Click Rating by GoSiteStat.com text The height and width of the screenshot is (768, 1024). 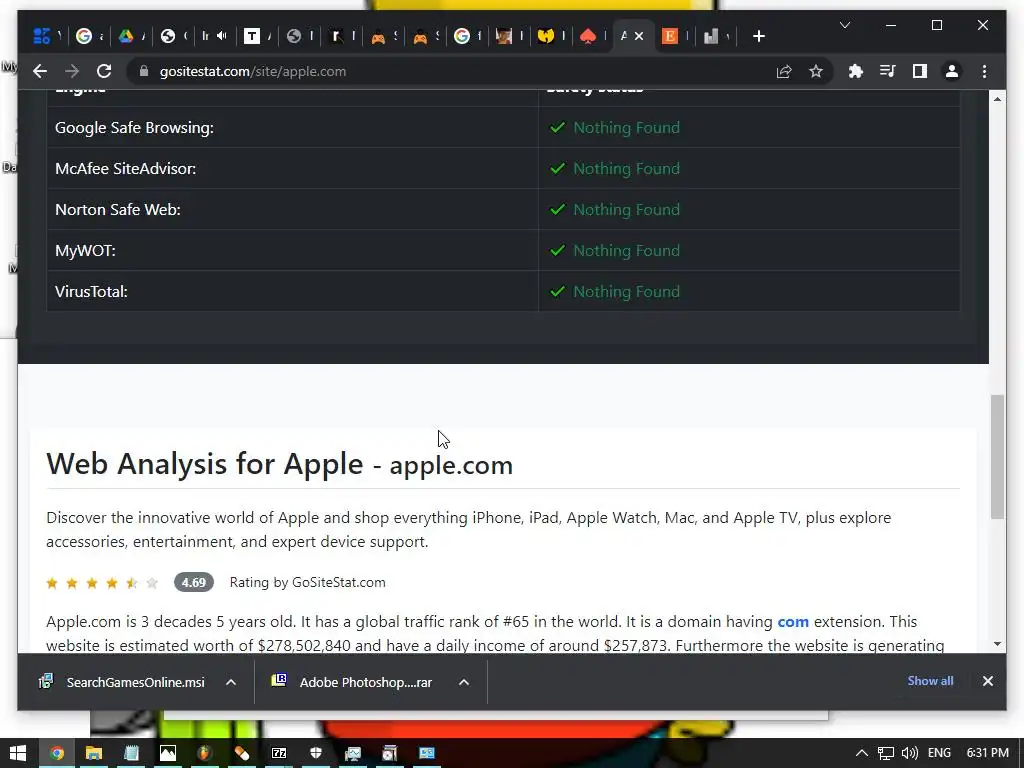(308, 583)
